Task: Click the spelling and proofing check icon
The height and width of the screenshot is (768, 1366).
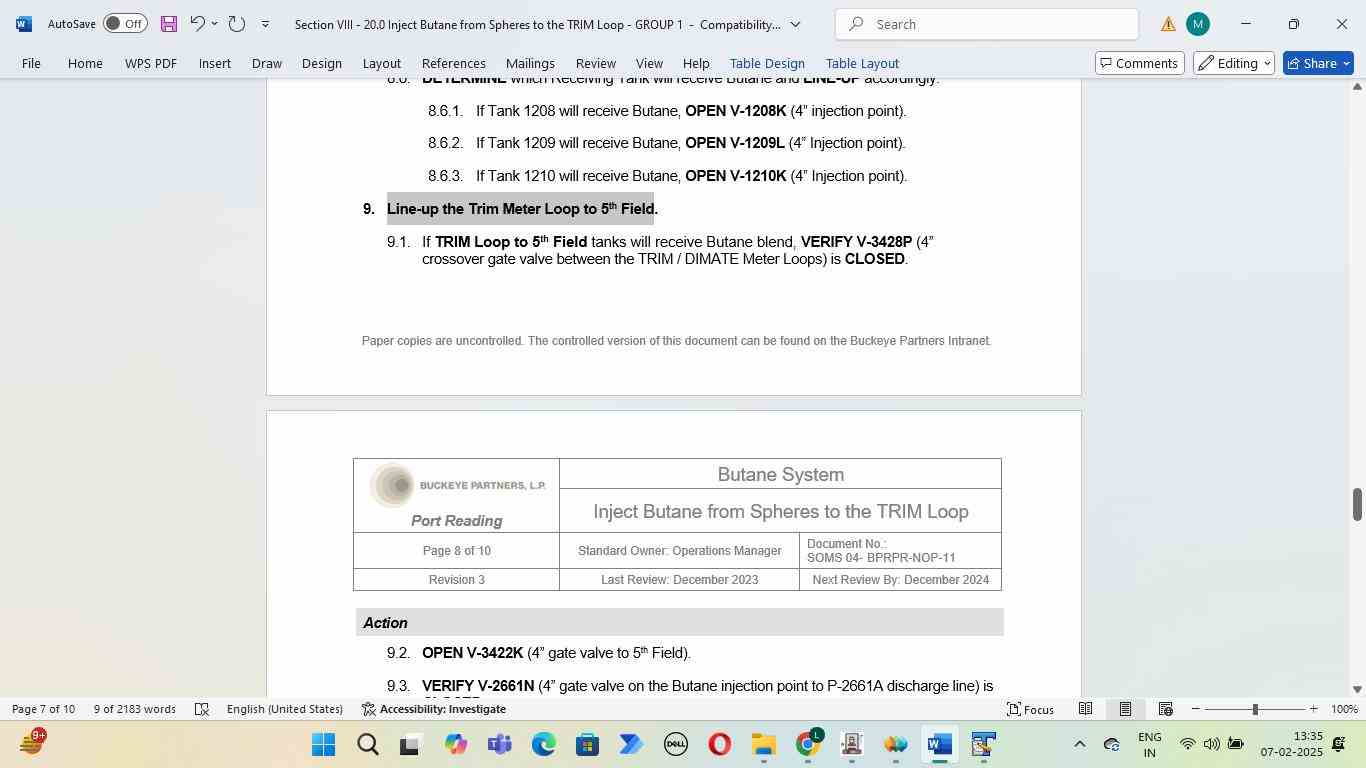Action: [202, 709]
